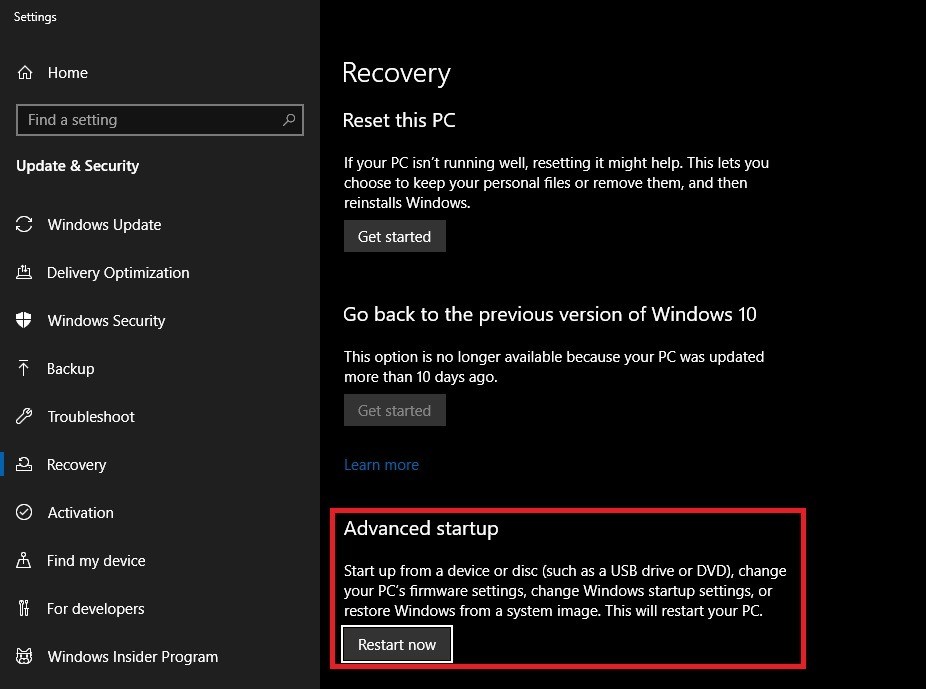Viewport: 926px width, 689px height.
Task: Open the Recovery section from the sidebar
Action: (77, 465)
